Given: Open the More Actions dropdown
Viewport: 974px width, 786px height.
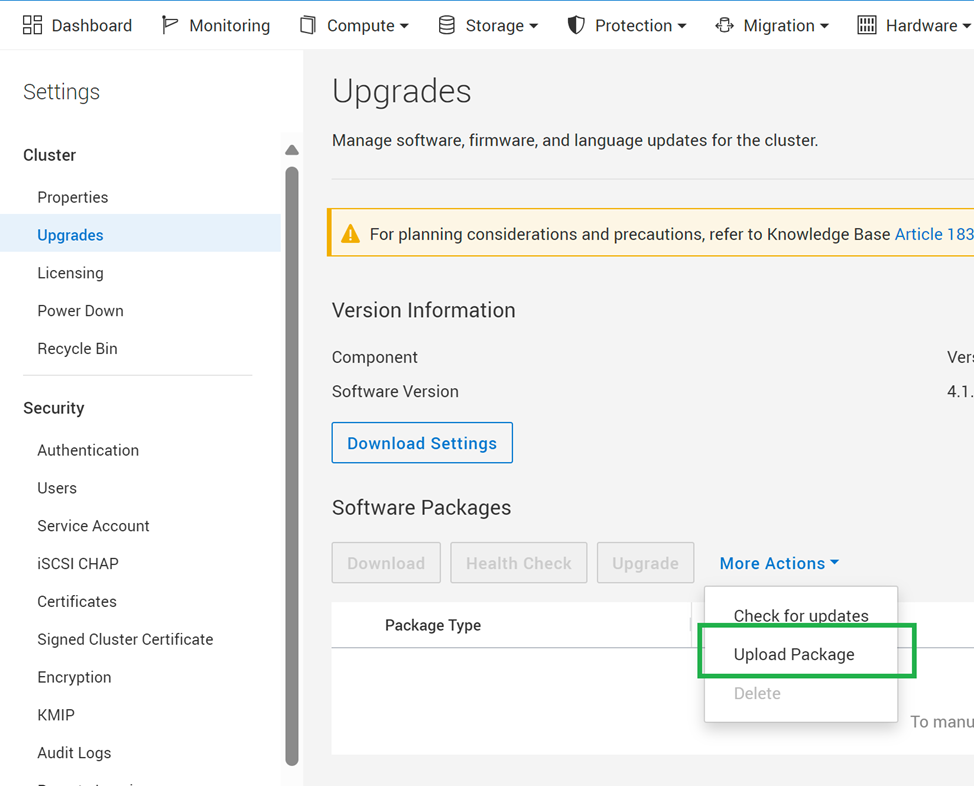Looking at the screenshot, I should point(778,563).
